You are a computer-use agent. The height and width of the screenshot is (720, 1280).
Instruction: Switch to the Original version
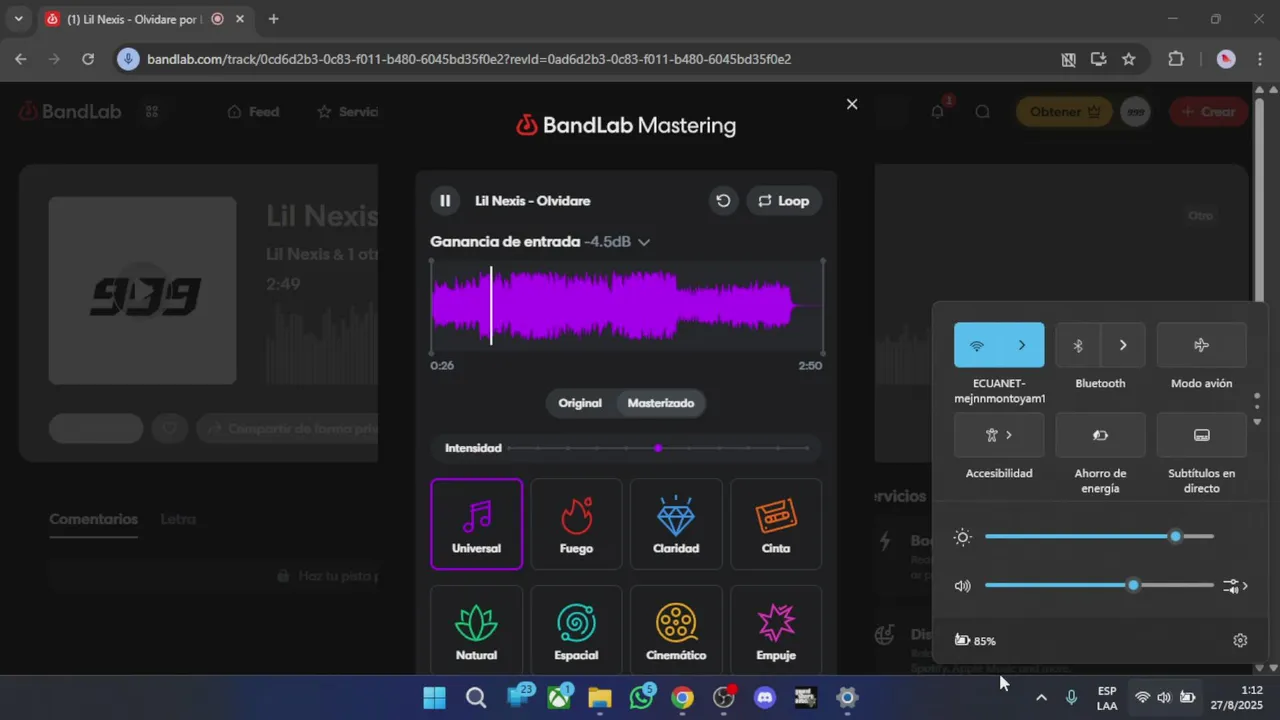click(x=580, y=403)
